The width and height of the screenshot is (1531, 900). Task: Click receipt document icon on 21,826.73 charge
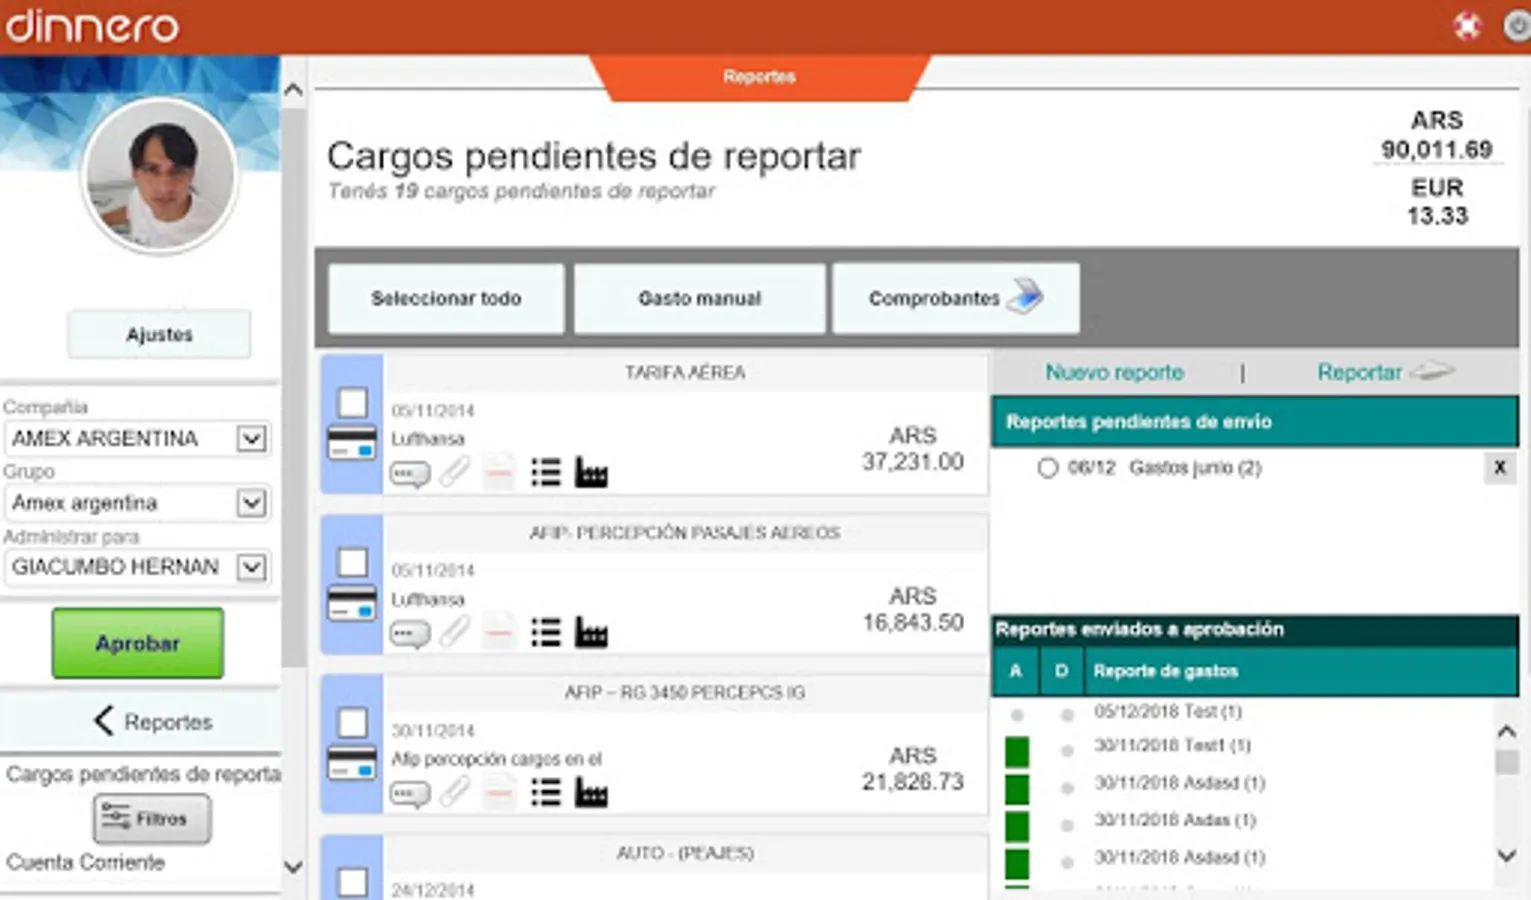coord(499,792)
